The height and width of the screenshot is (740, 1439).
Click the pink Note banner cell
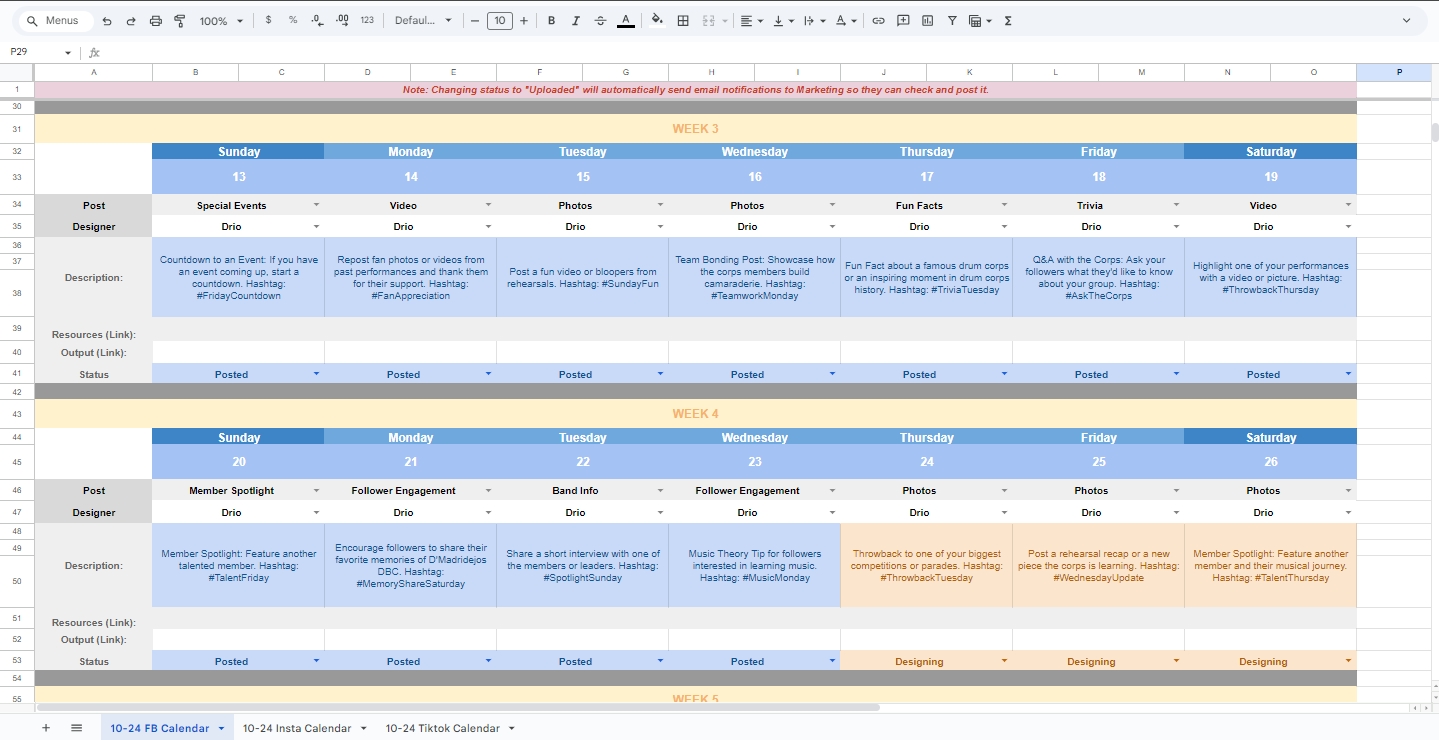tap(695, 90)
